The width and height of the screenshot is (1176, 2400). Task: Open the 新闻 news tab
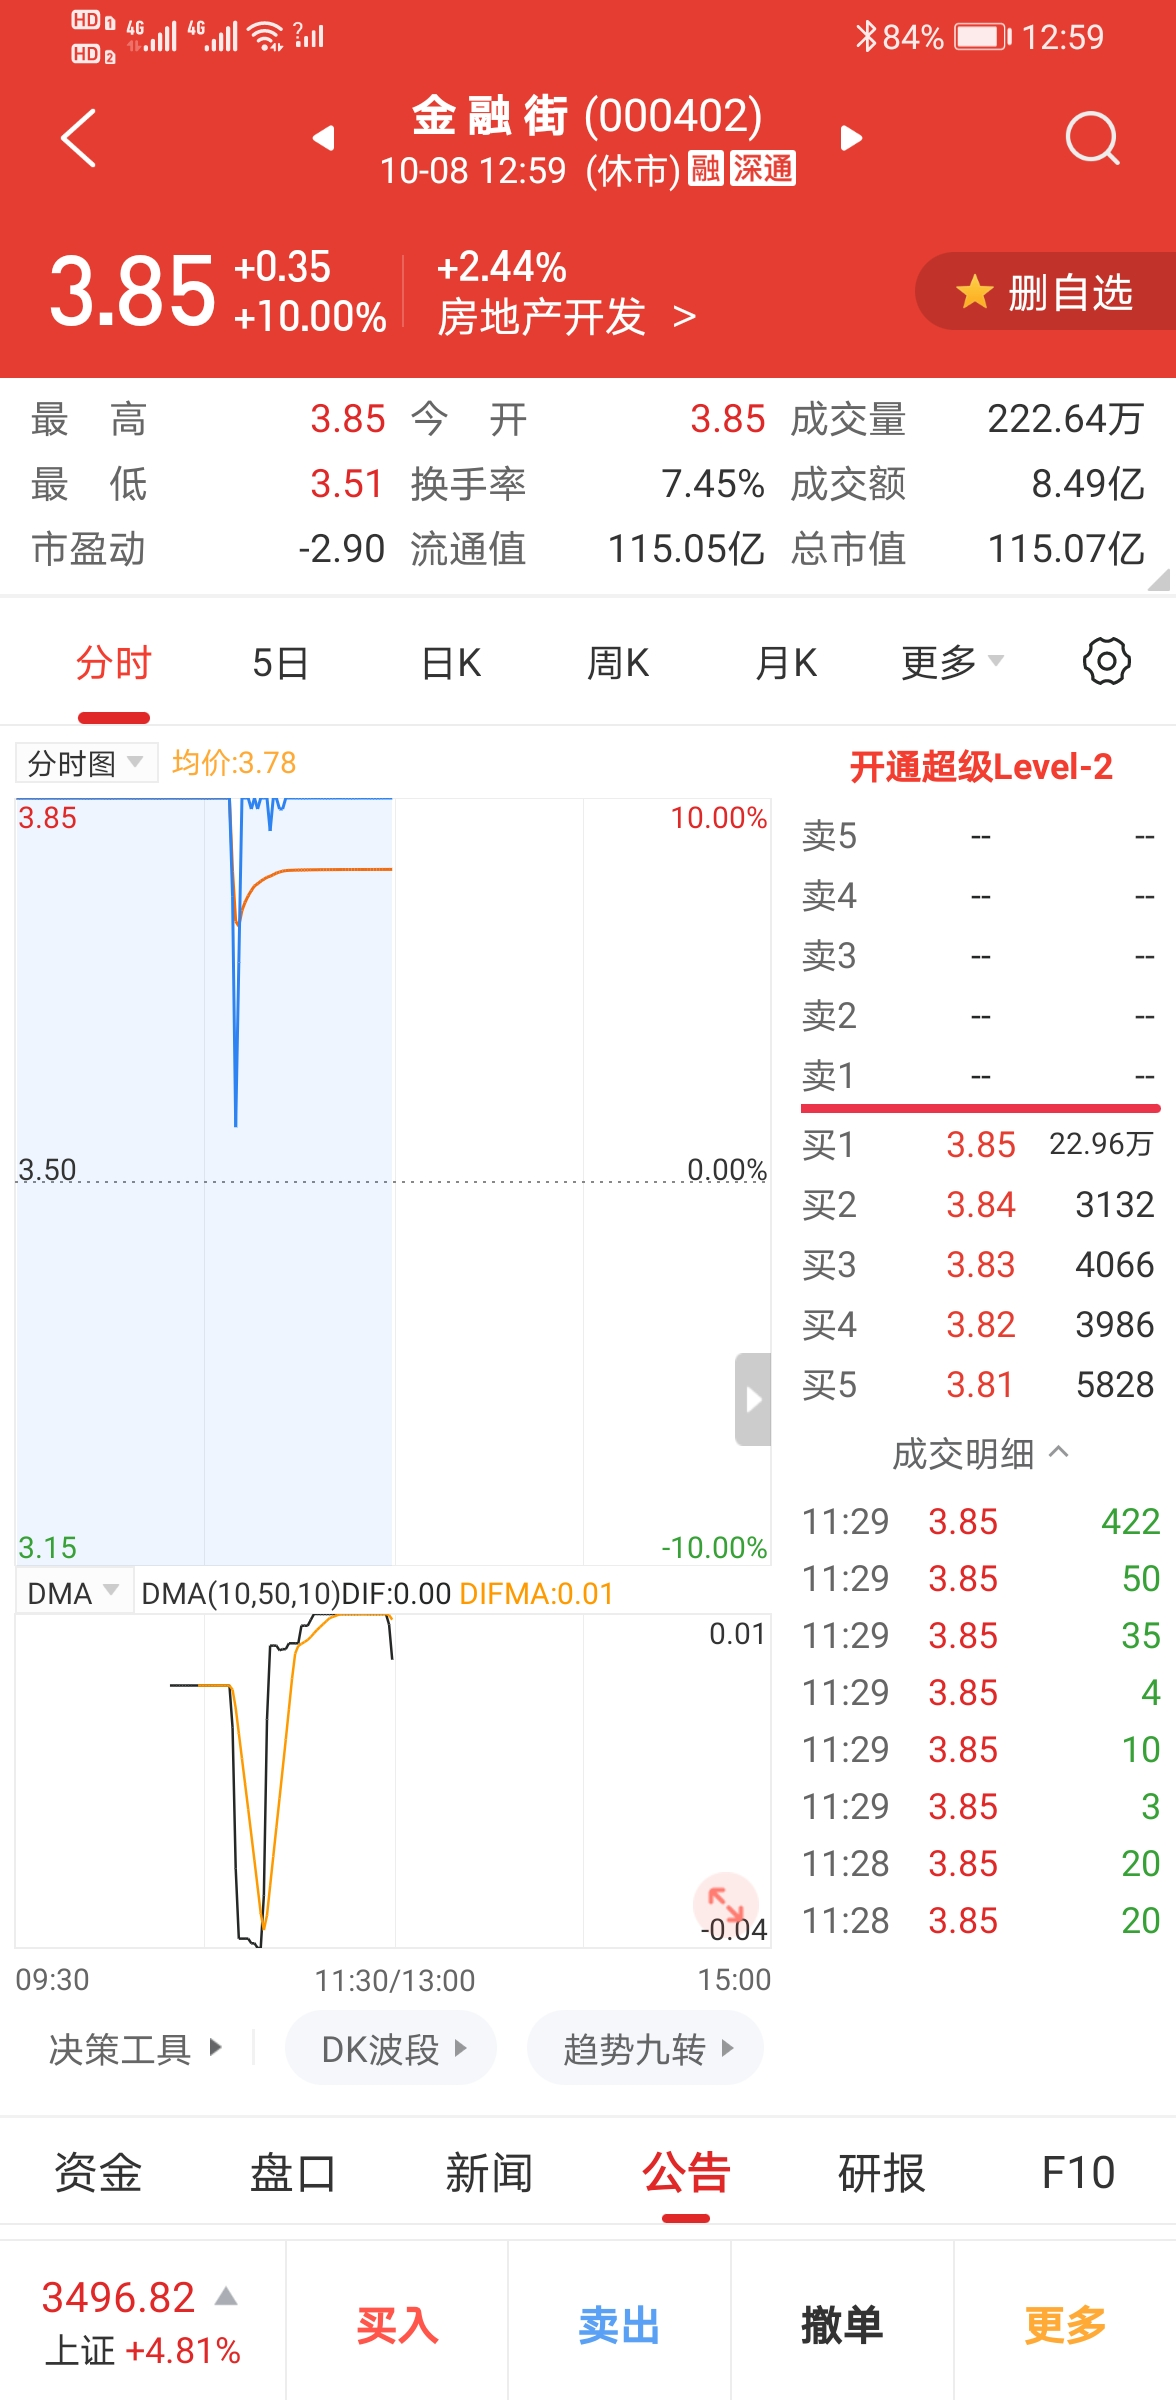coord(489,2173)
